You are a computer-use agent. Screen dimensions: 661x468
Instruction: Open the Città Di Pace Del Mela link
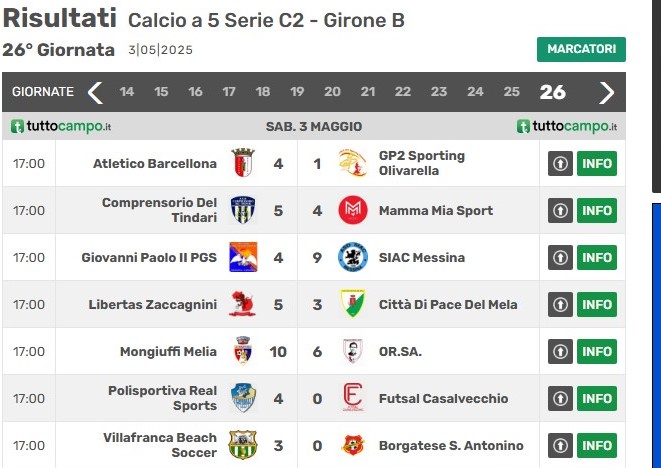click(448, 304)
